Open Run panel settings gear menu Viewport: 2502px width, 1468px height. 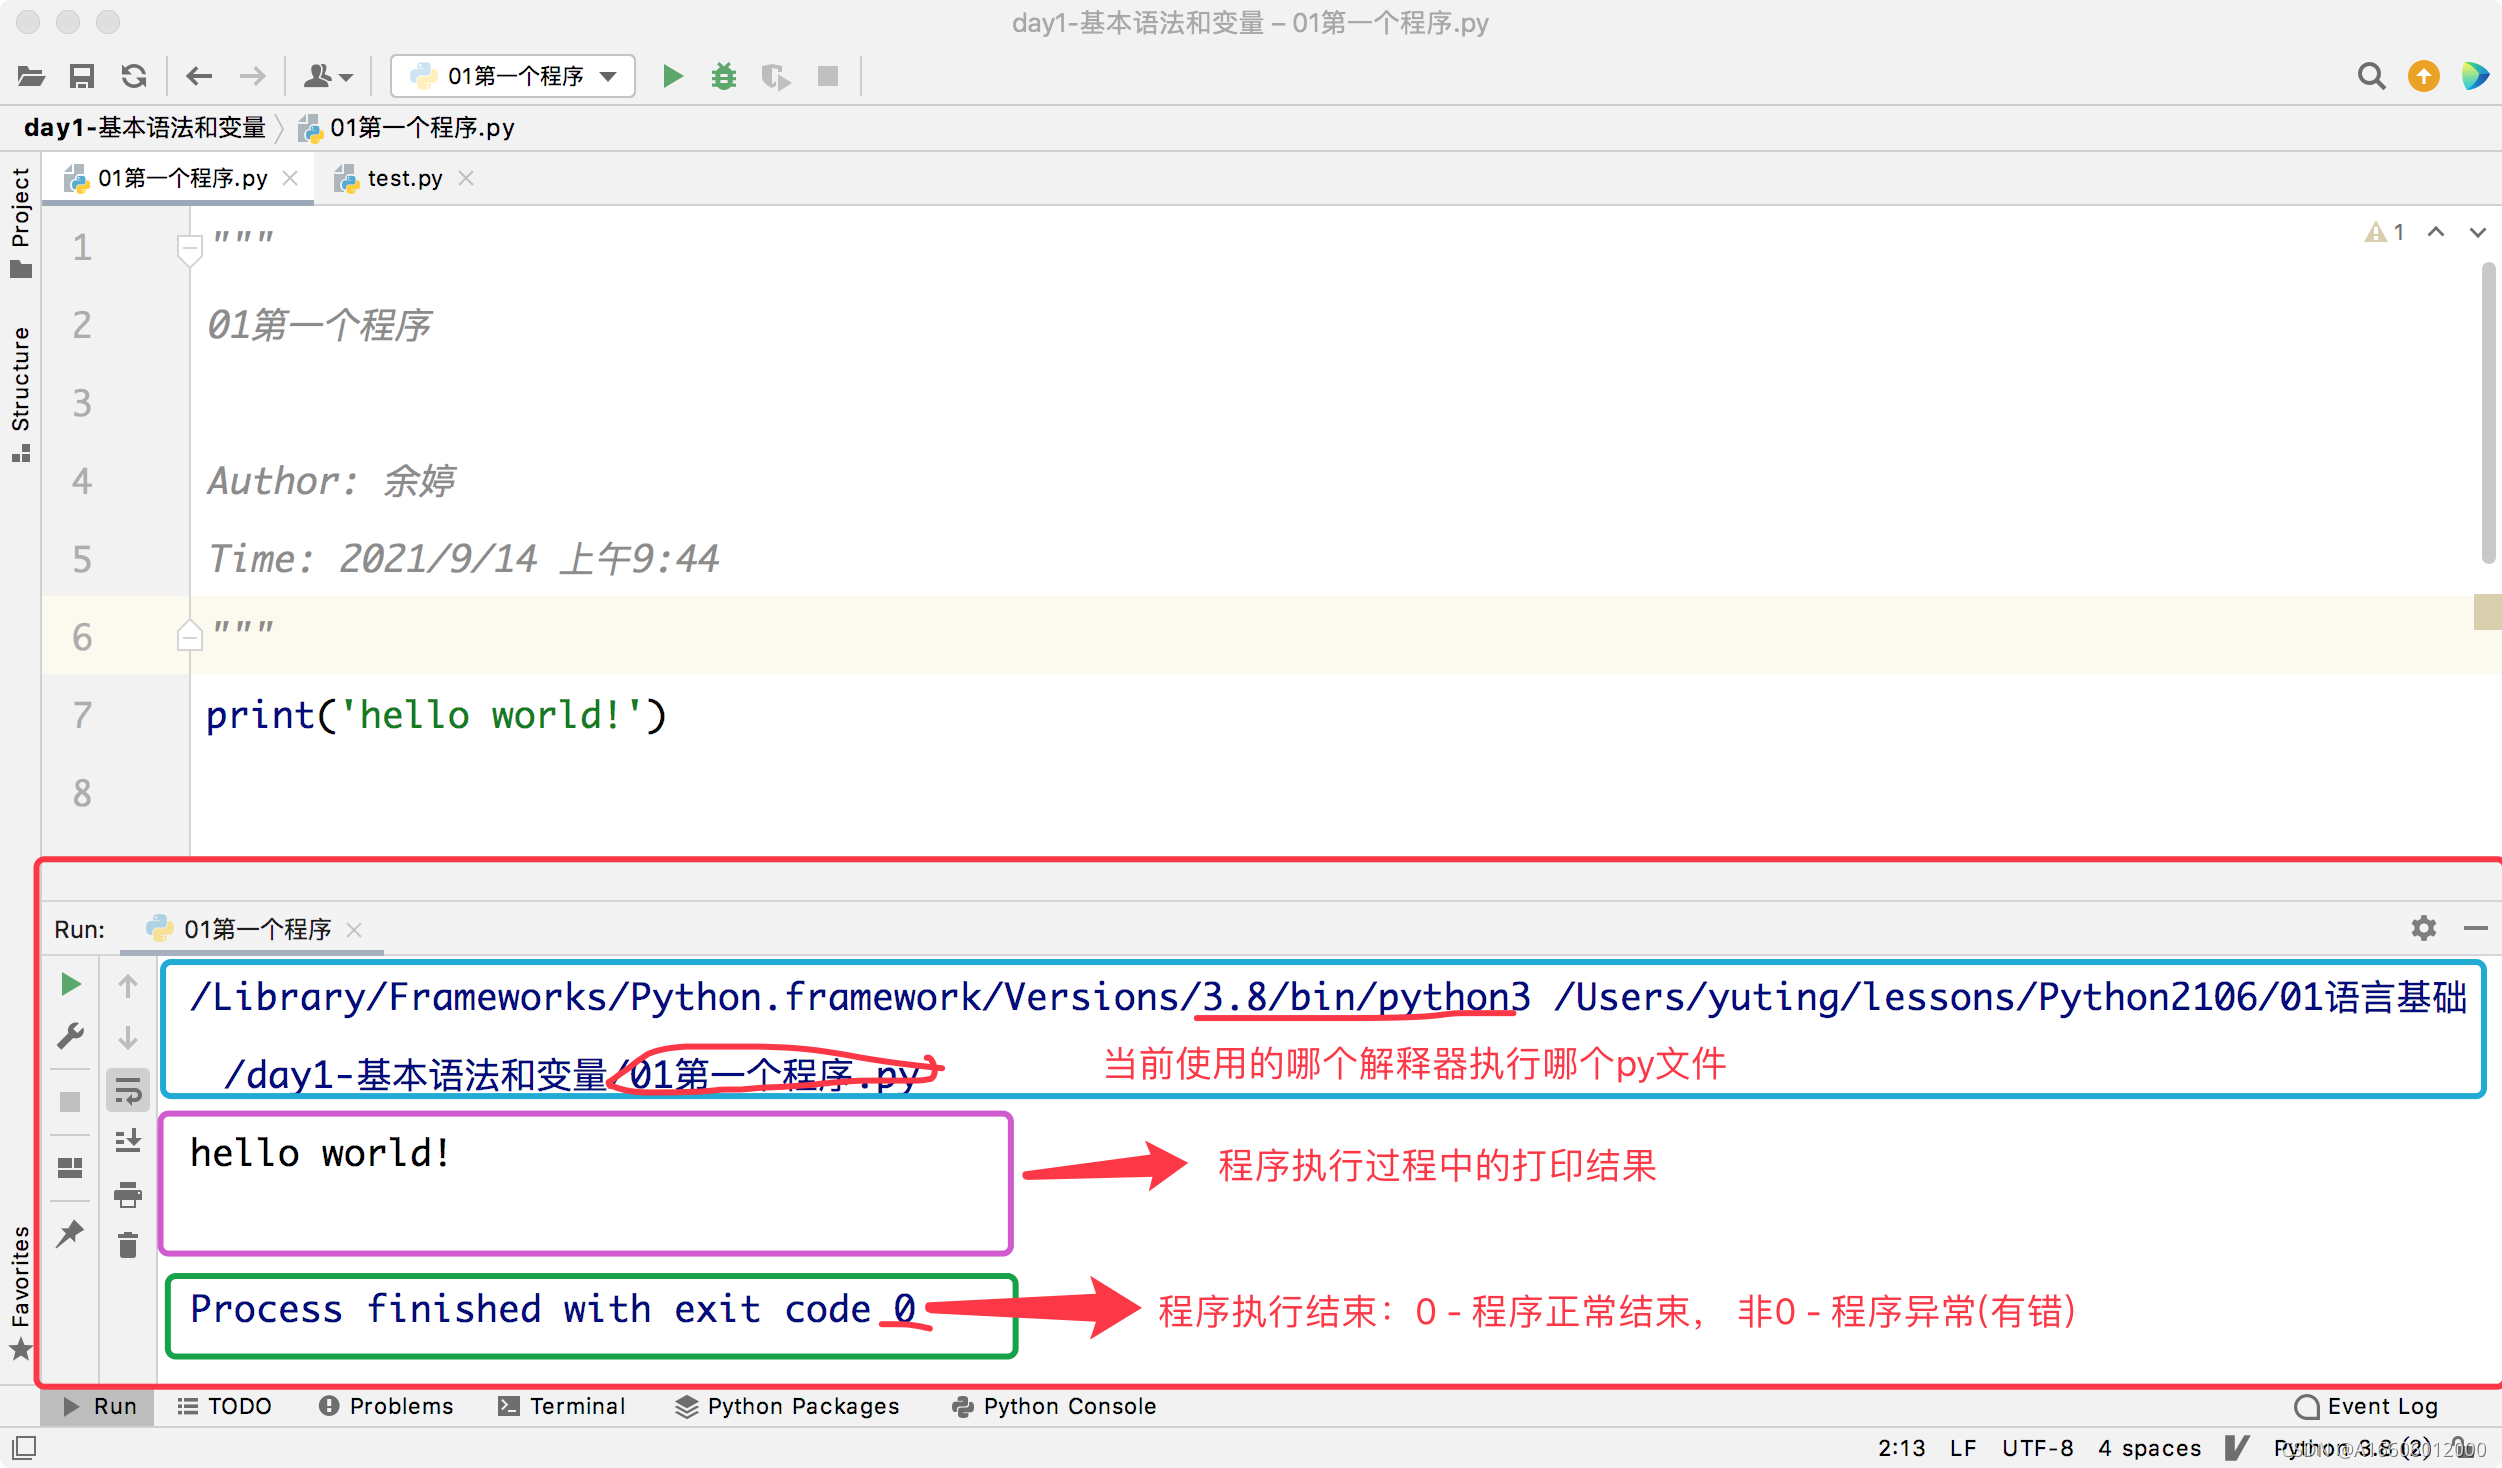(x=2423, y=928)
